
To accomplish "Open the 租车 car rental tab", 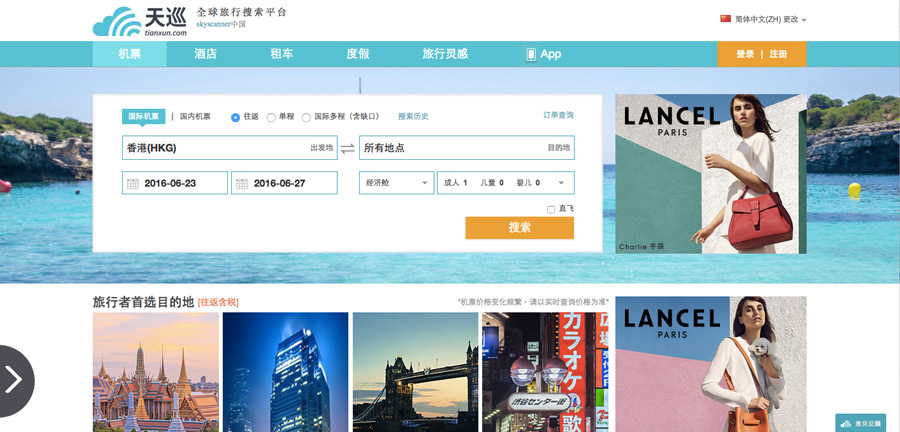I will pos(282,54).
